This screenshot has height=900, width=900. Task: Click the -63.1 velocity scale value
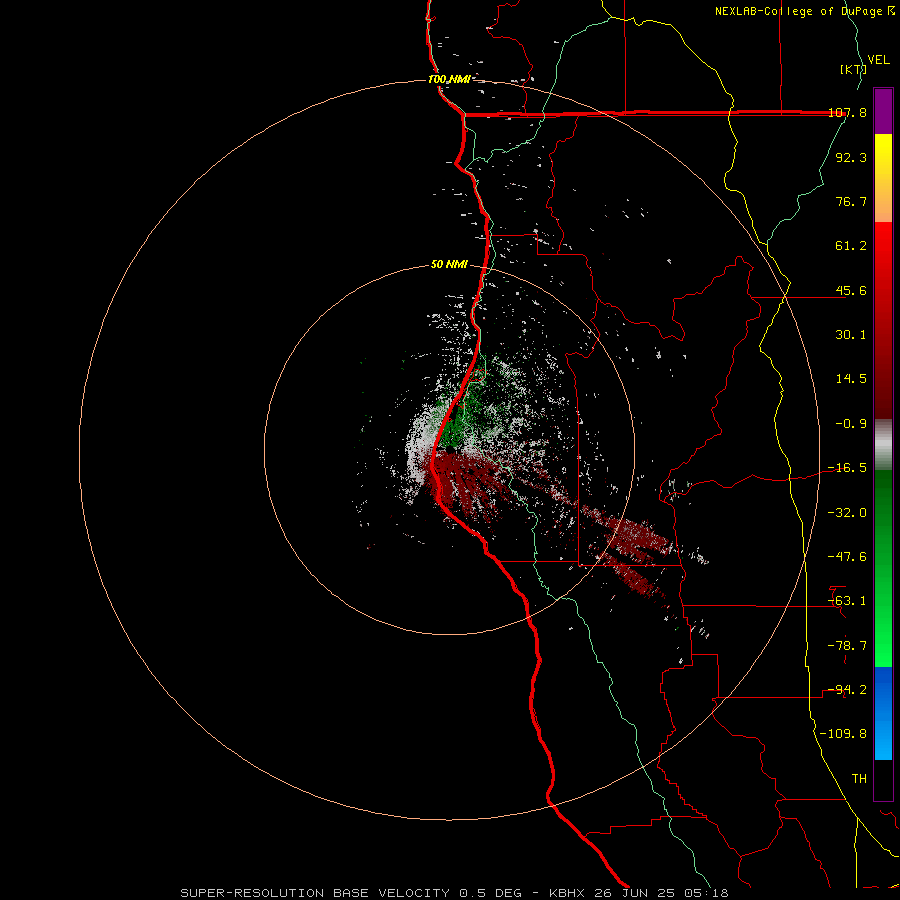click(x=847, y=601)
